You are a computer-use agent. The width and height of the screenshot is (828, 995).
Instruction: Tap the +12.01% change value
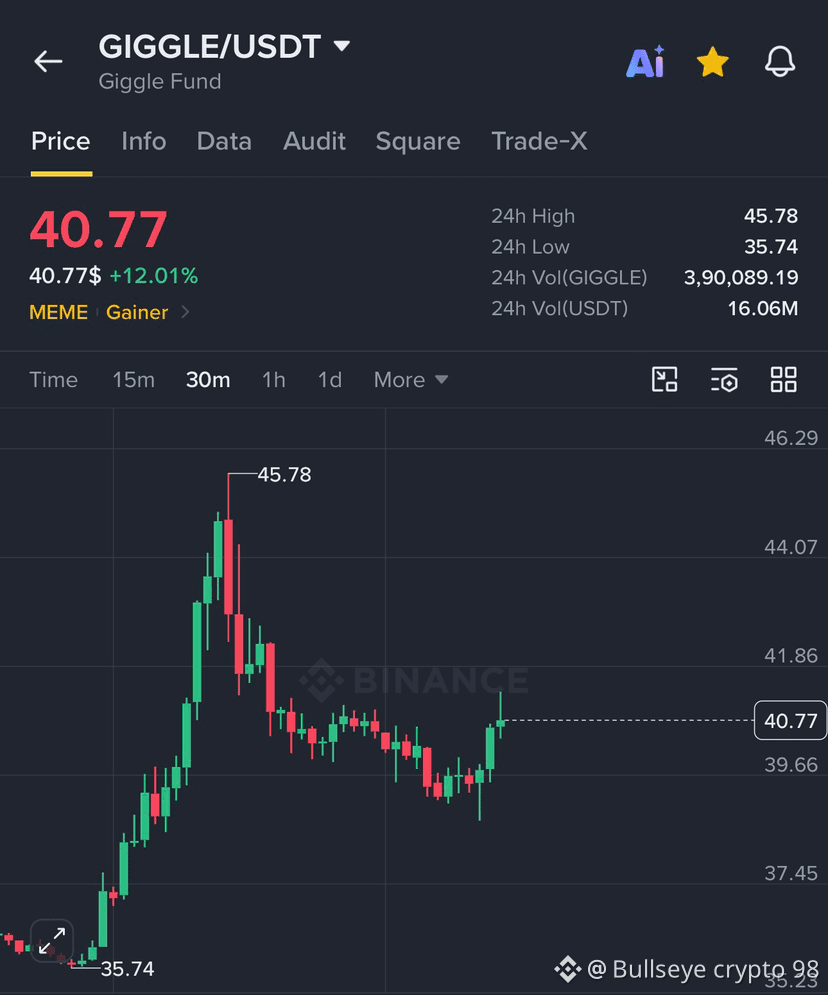click(x=154, y=276)
